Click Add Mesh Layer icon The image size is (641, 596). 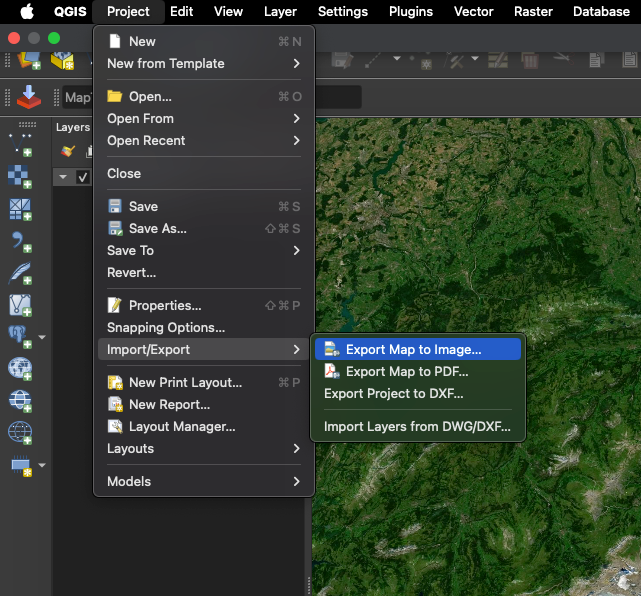[x=20, y=209]
